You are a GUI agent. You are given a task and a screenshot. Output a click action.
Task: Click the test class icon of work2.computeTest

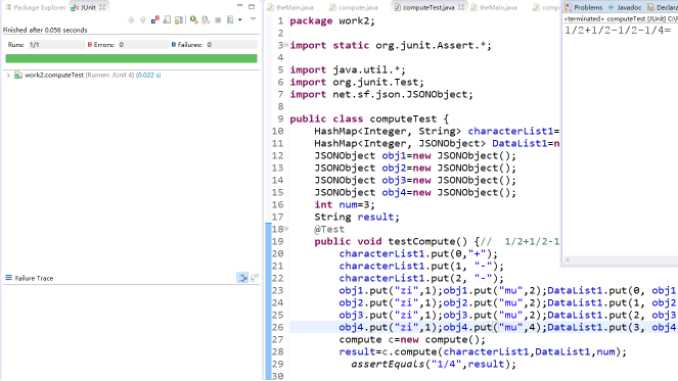(18, 75)
